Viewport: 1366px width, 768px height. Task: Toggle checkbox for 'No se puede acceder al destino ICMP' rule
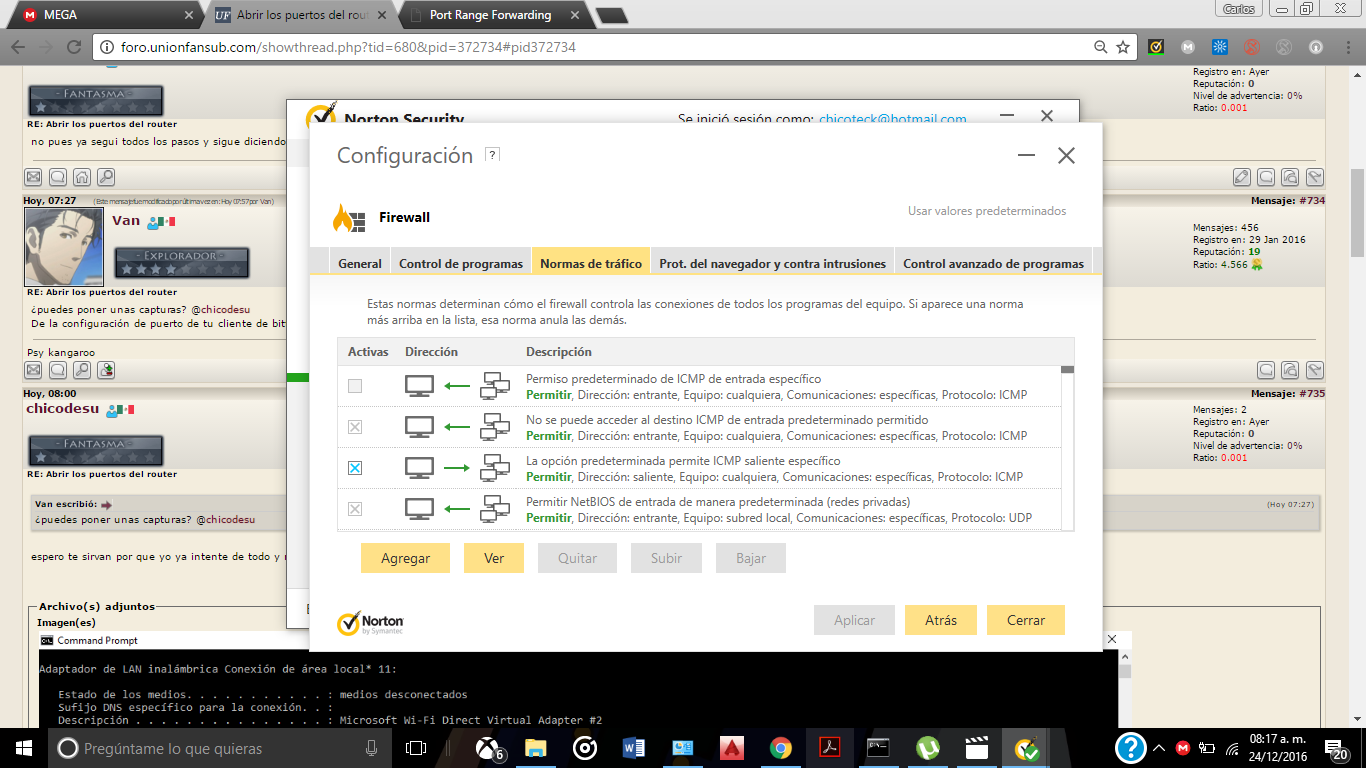(355, 427)
